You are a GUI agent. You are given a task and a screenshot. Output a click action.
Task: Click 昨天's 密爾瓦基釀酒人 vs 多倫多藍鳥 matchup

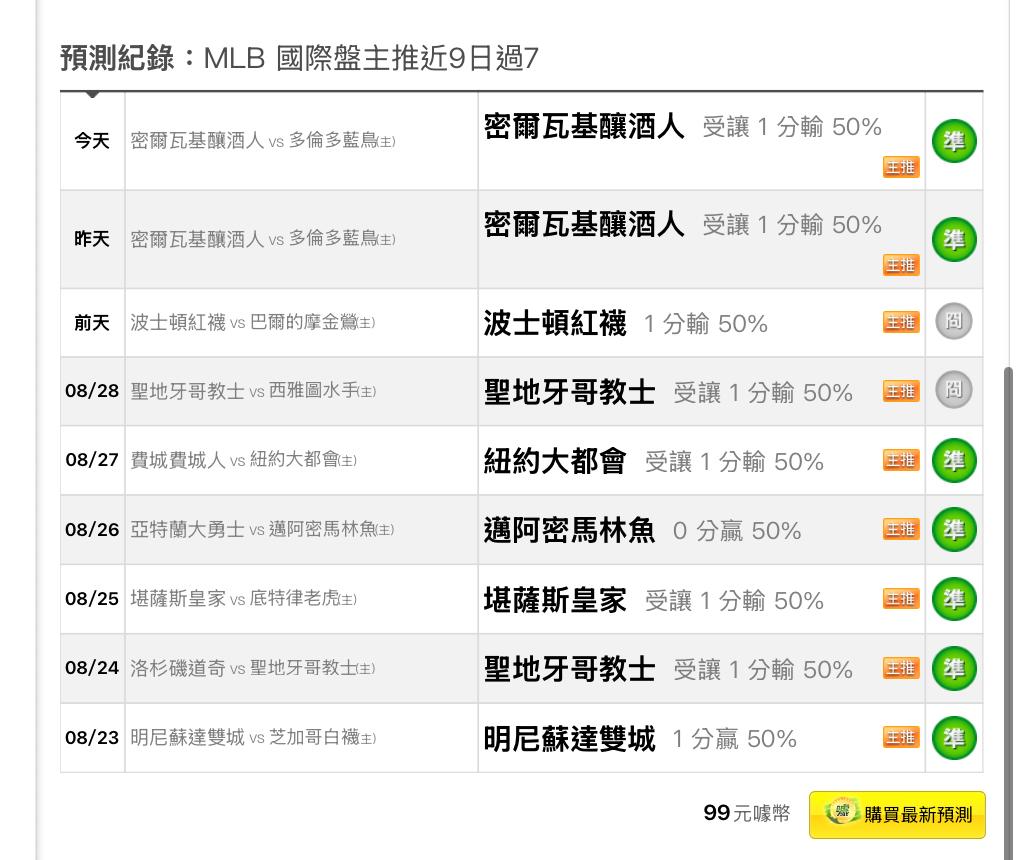pos(263,239)
